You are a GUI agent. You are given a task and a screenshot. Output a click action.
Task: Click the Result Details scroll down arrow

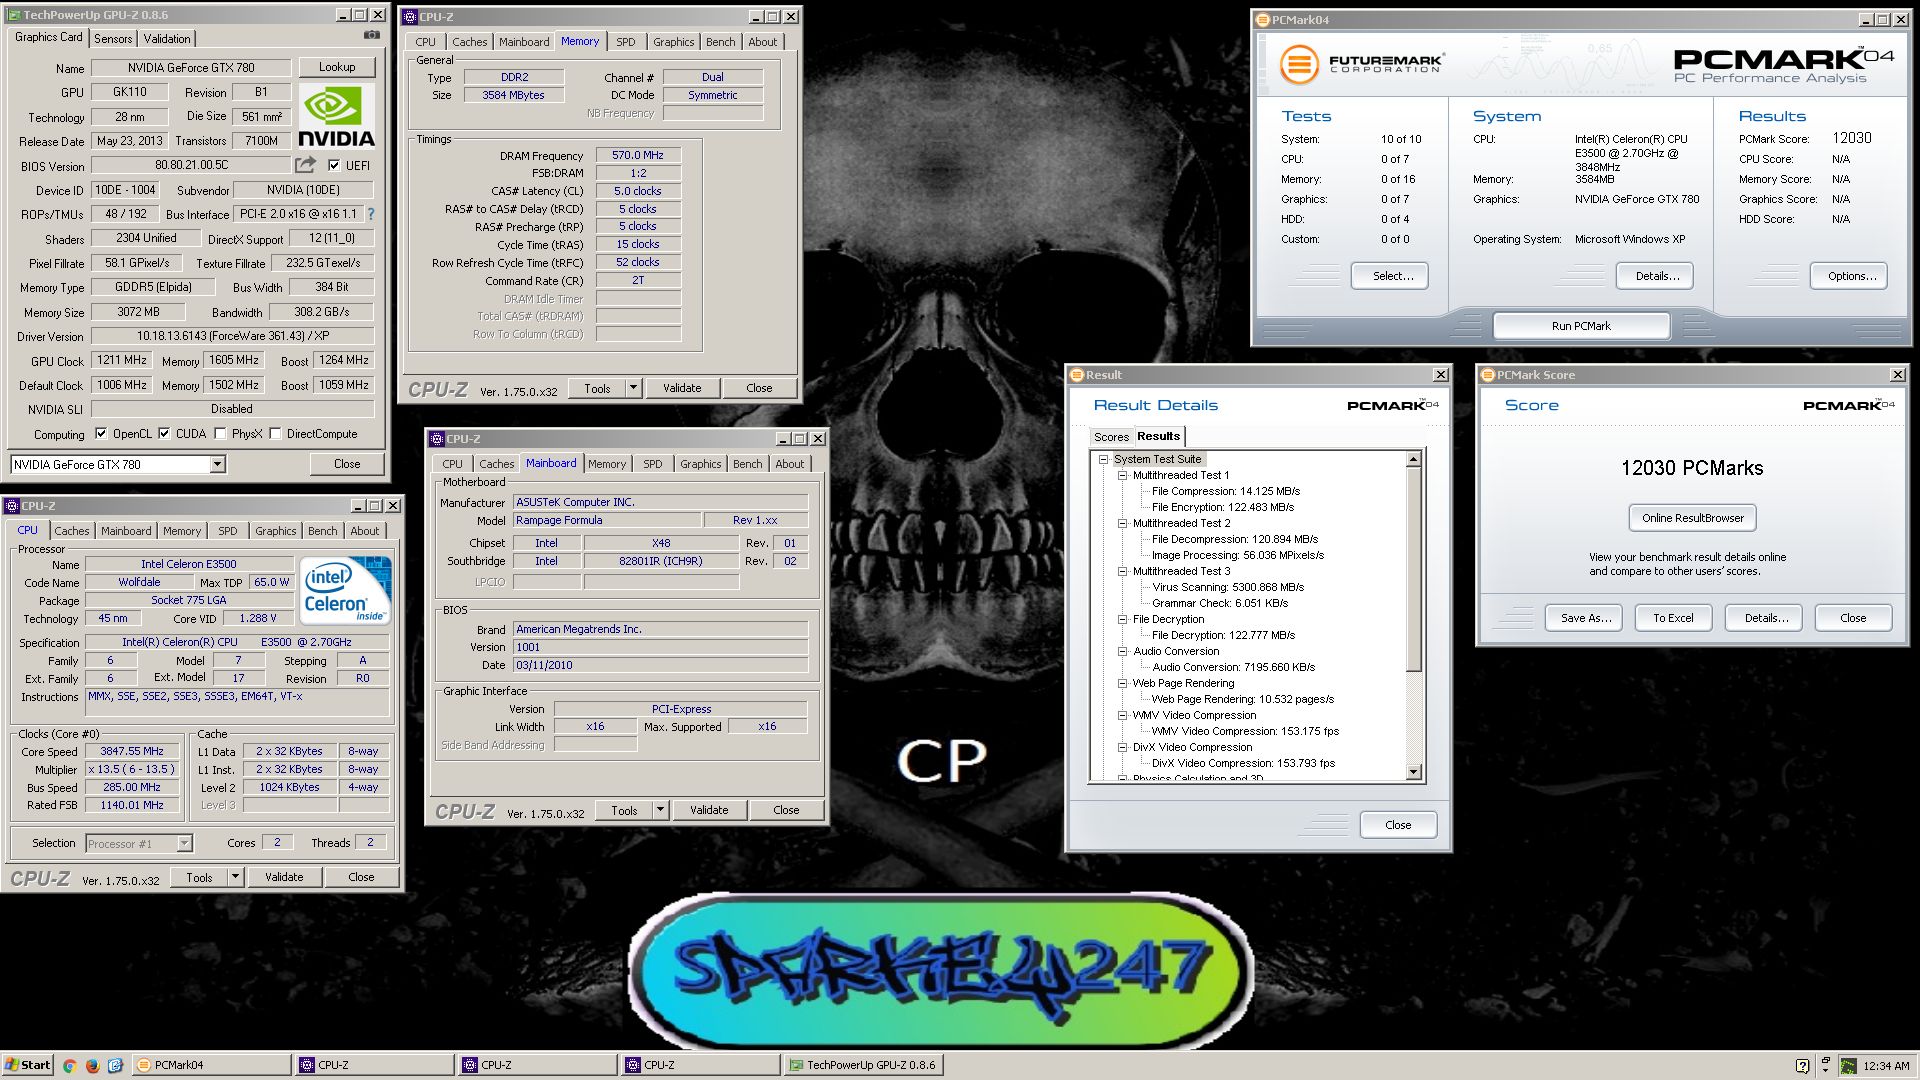pos(1413,772)
